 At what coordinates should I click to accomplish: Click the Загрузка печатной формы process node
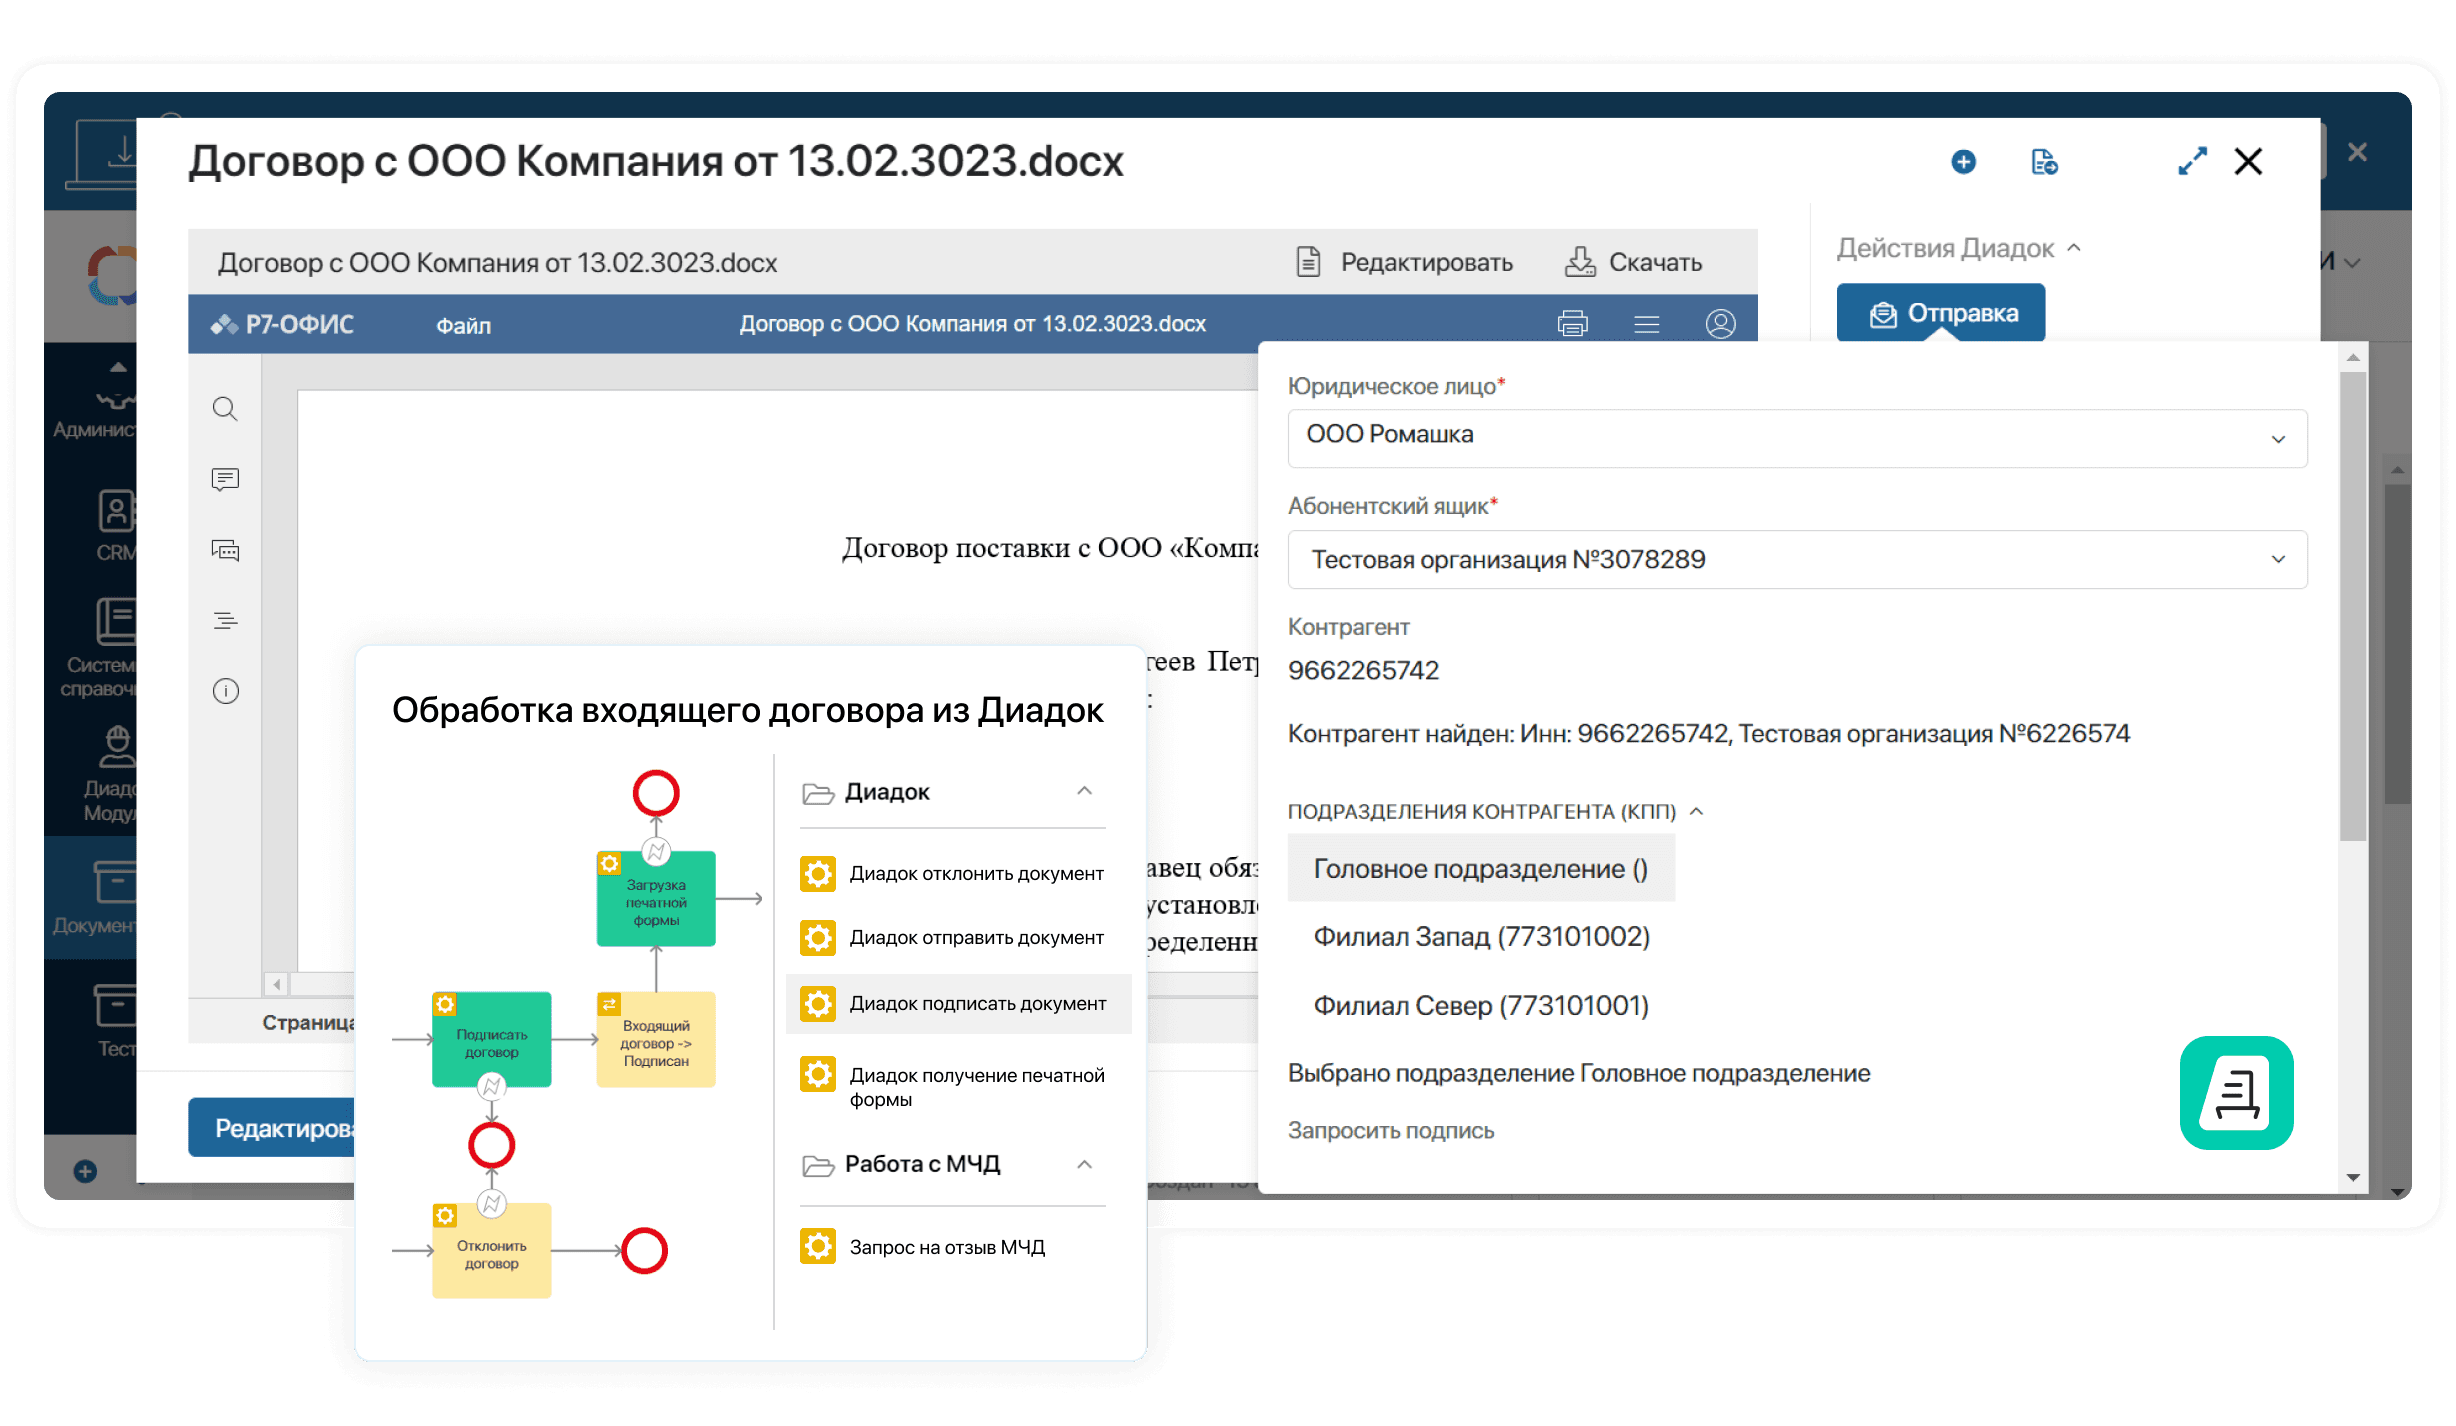[x=656, y=898]
